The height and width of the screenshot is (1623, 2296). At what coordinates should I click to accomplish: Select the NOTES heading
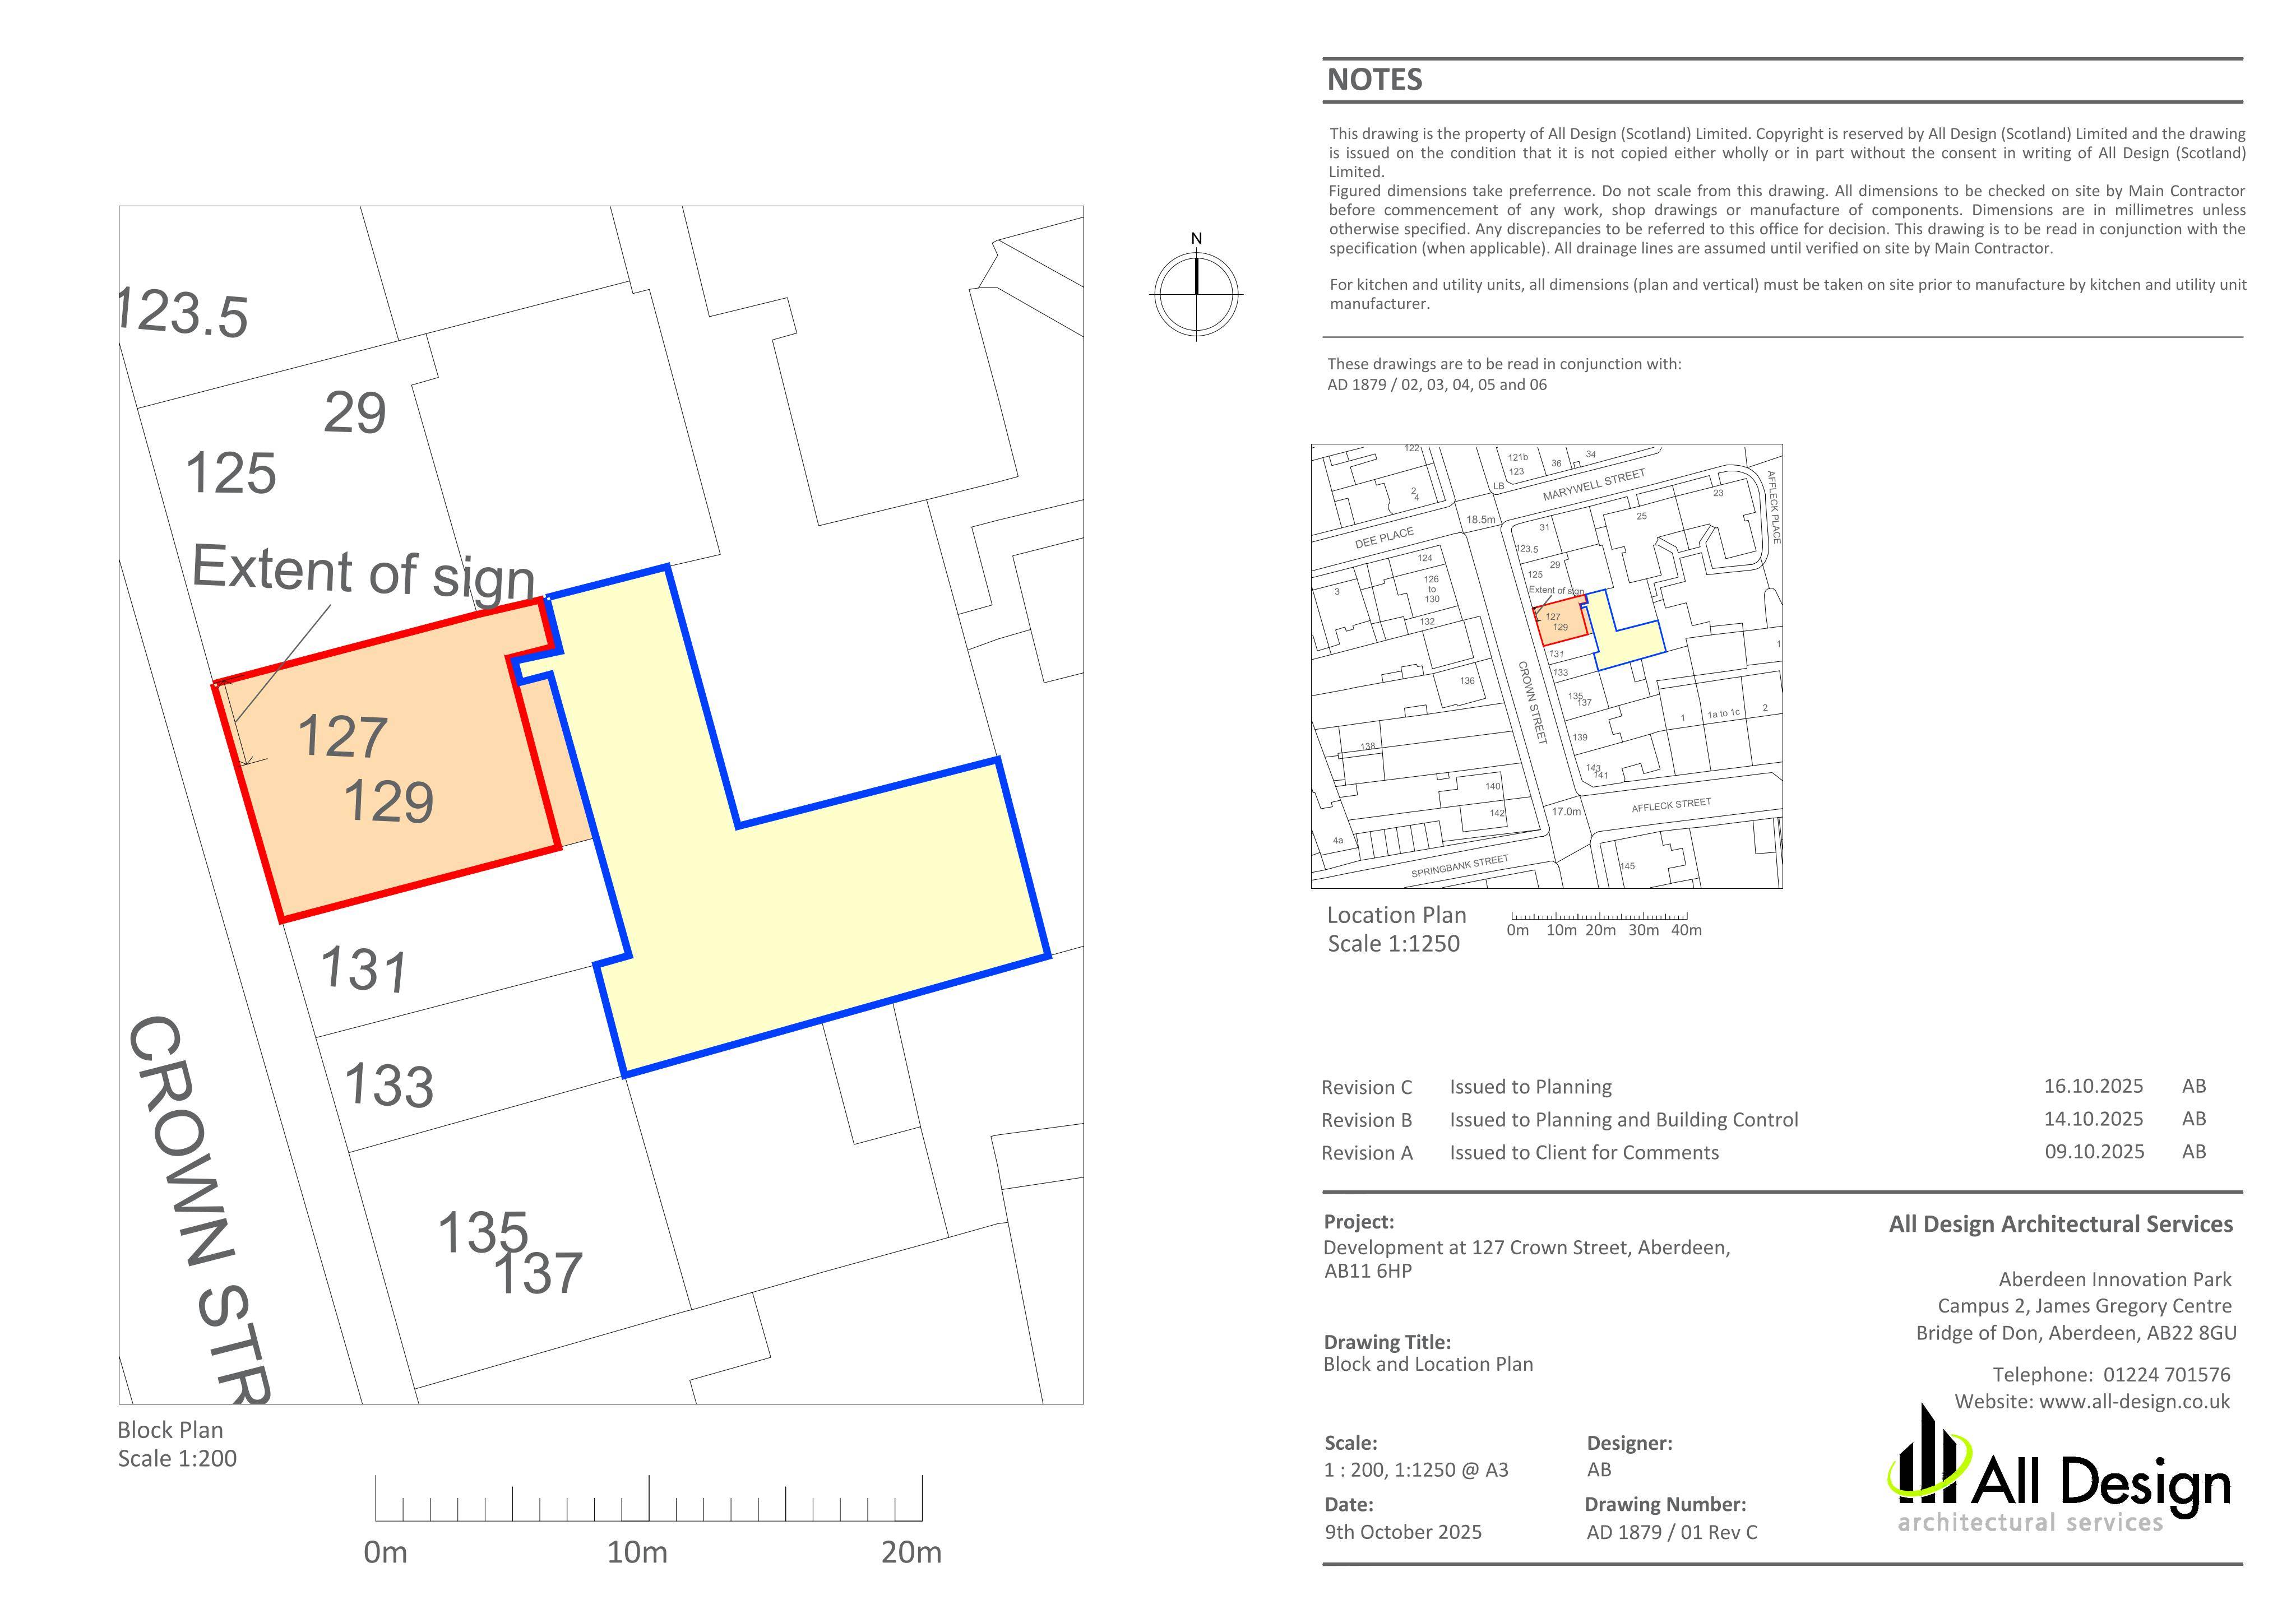pyautogui.click(x=1374, y=80)
